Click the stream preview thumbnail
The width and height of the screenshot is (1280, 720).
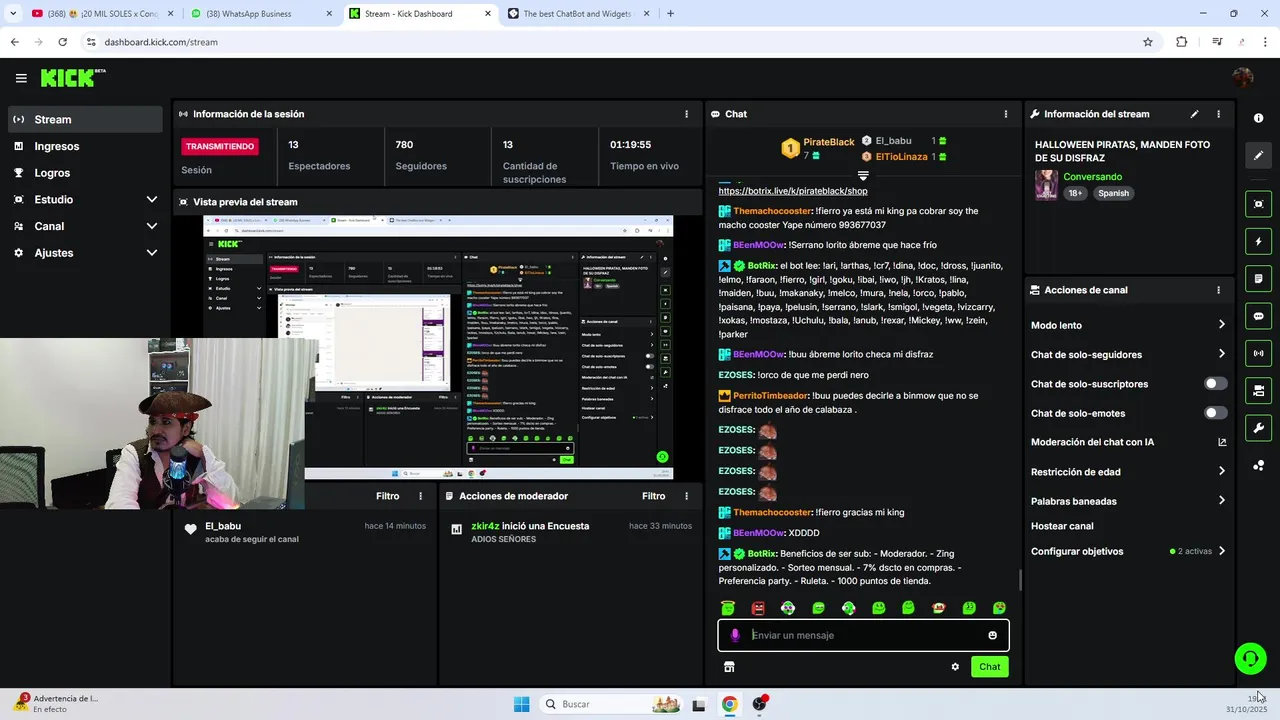coord(438,347)
